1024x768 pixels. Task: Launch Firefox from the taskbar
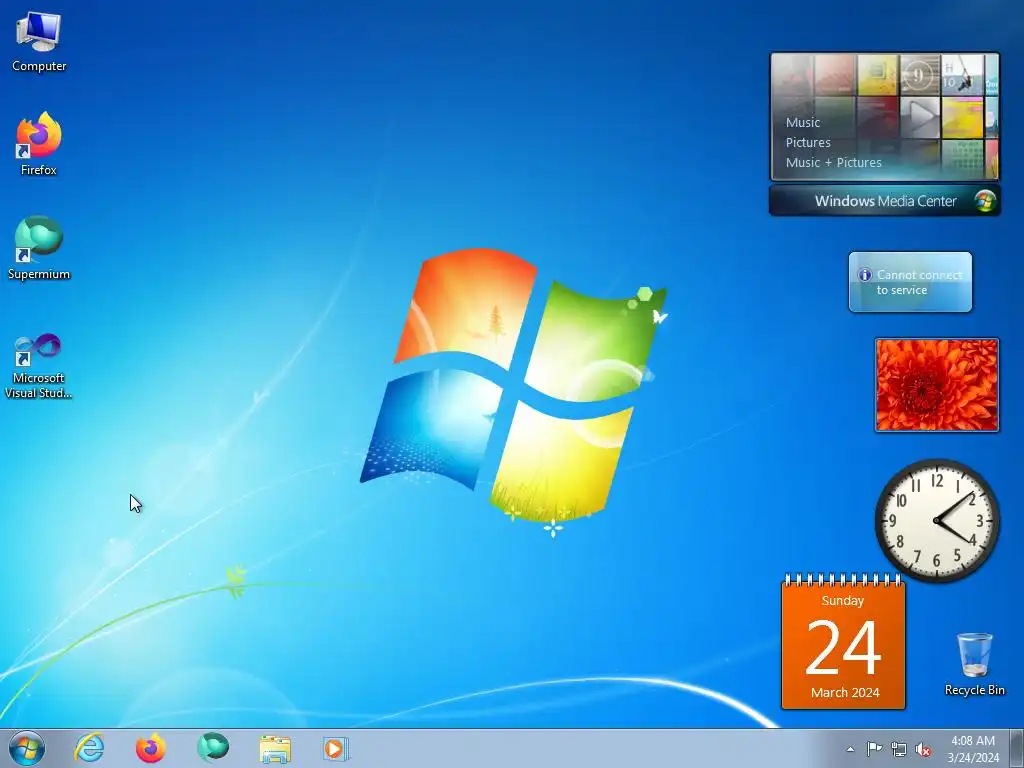[x=151, y=748]
